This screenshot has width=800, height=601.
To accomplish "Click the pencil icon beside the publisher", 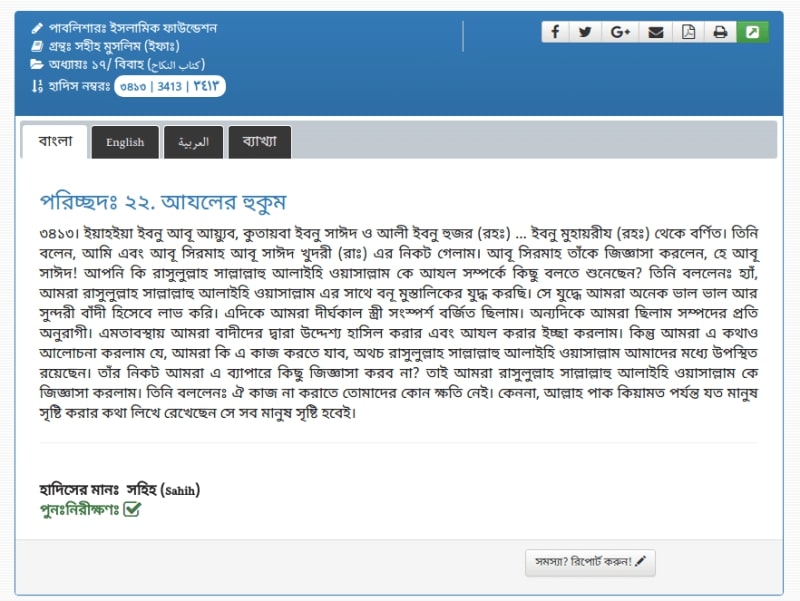I will click(x=37, y=28).
